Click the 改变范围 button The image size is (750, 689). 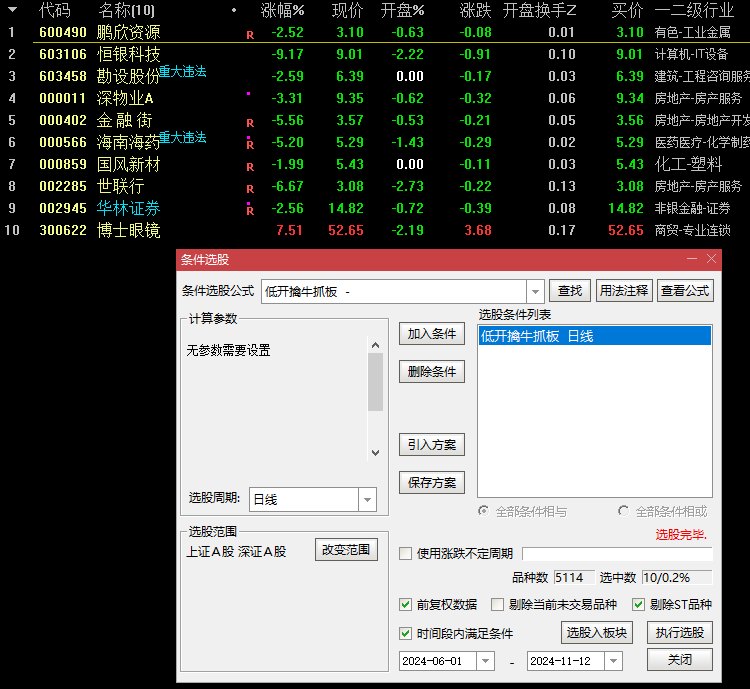coord(346,549)
